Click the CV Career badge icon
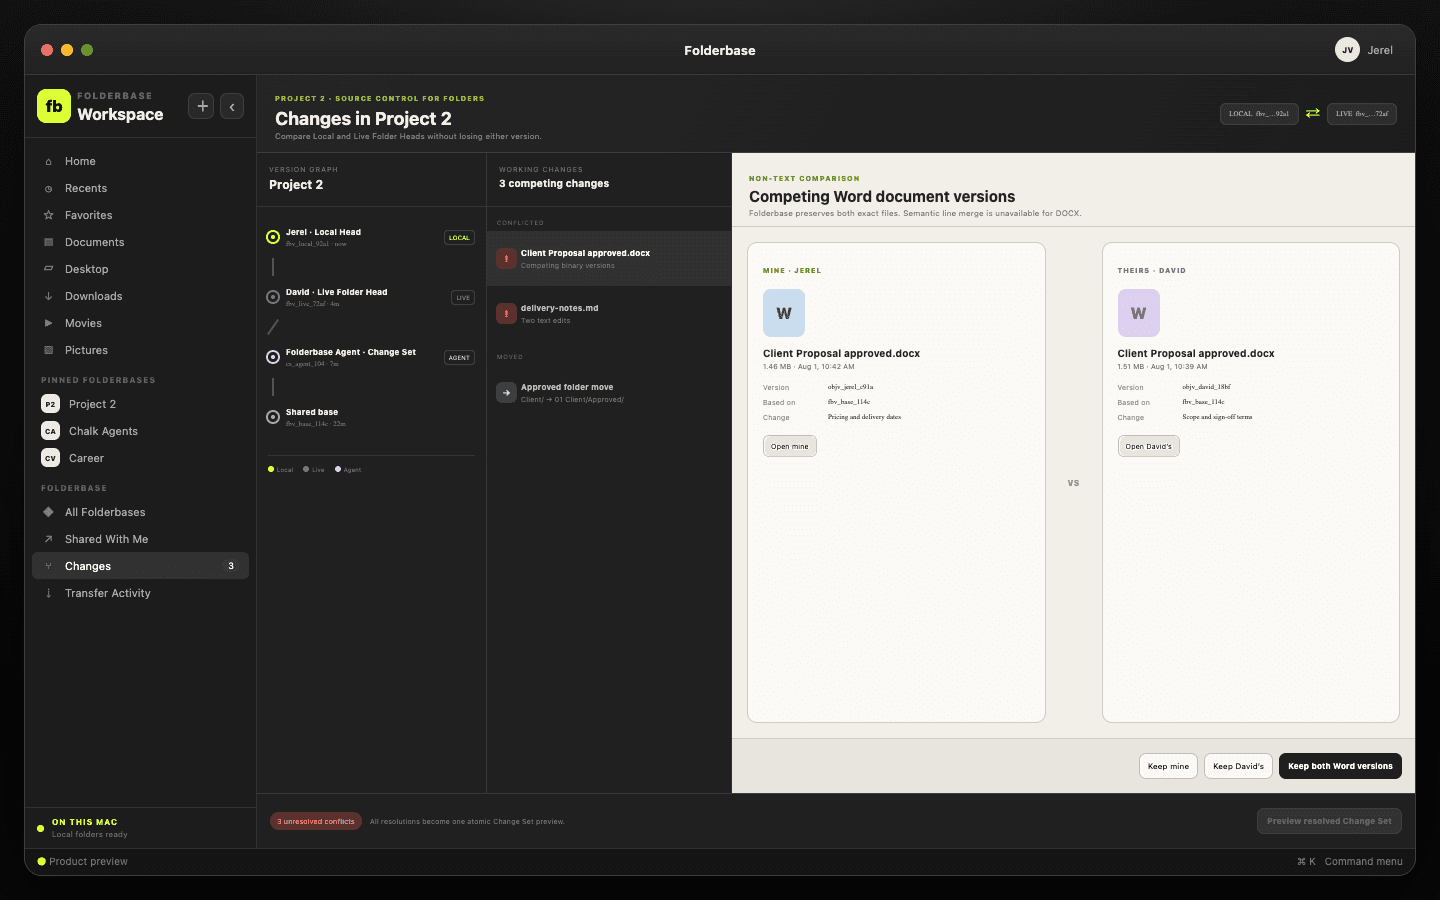 point(50,458)
